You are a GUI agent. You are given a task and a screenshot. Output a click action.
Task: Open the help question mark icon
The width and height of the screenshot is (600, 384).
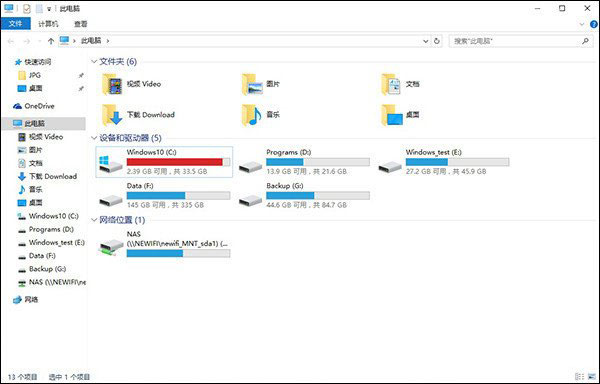click(x=594, y=24)
